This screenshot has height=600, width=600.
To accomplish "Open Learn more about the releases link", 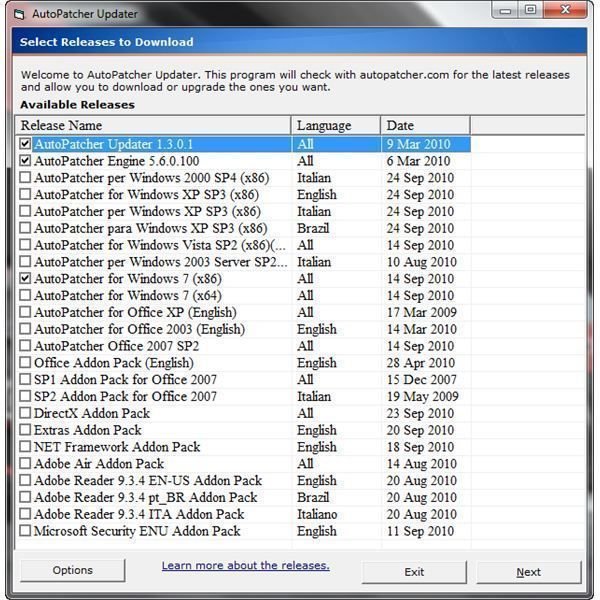I will 246,565.
